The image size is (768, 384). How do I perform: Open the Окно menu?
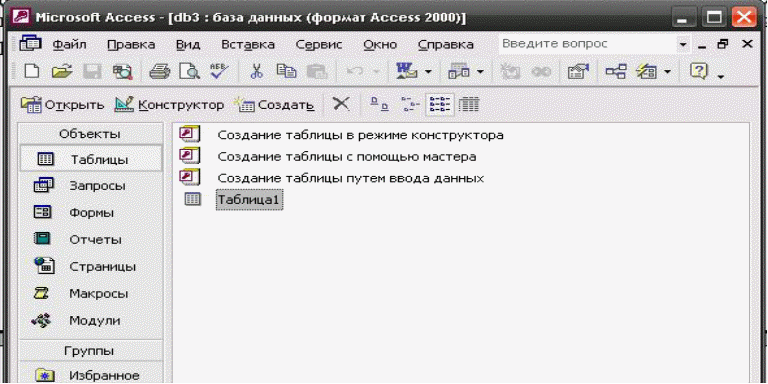pyautogui.click(x=380, y=45)
